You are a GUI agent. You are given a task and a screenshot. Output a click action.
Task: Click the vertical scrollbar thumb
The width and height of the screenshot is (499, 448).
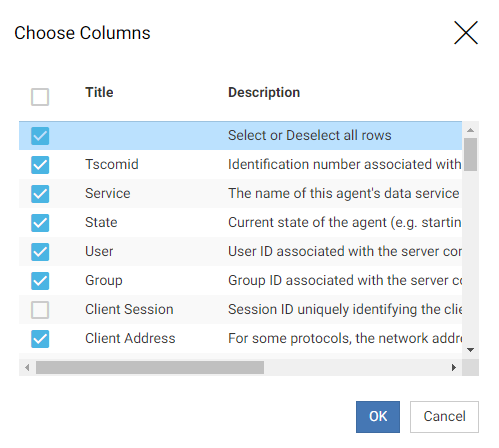pos(470,154)
